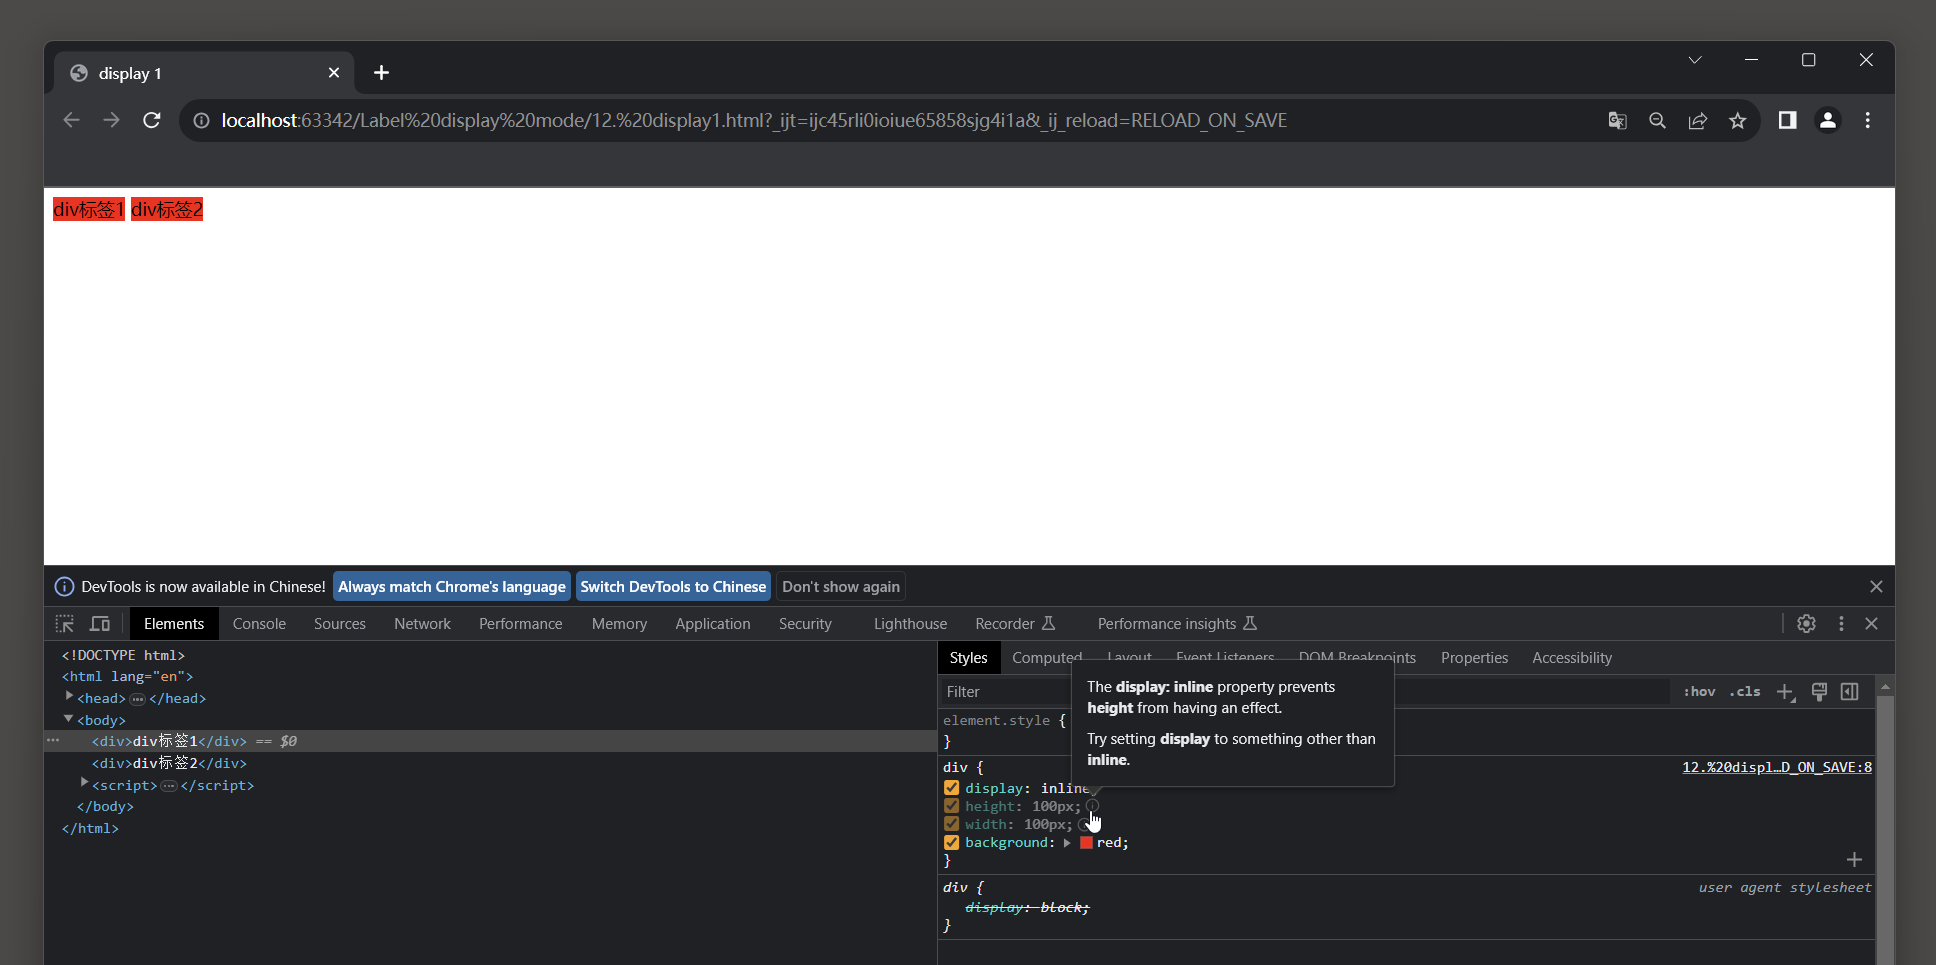View site information icon in address bar

point(201,120)
